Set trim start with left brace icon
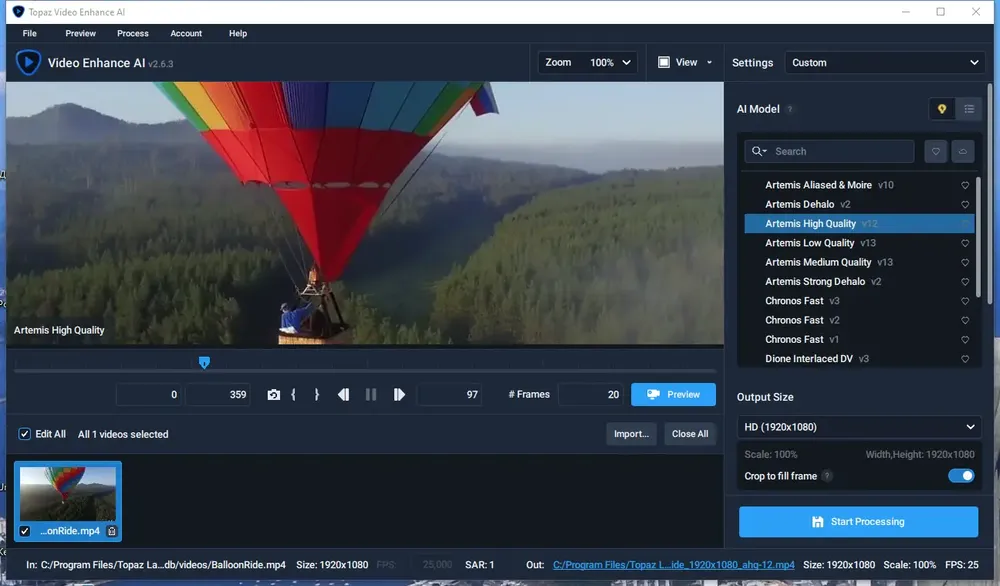This screenshot has height=586, width=1000. 293,395
